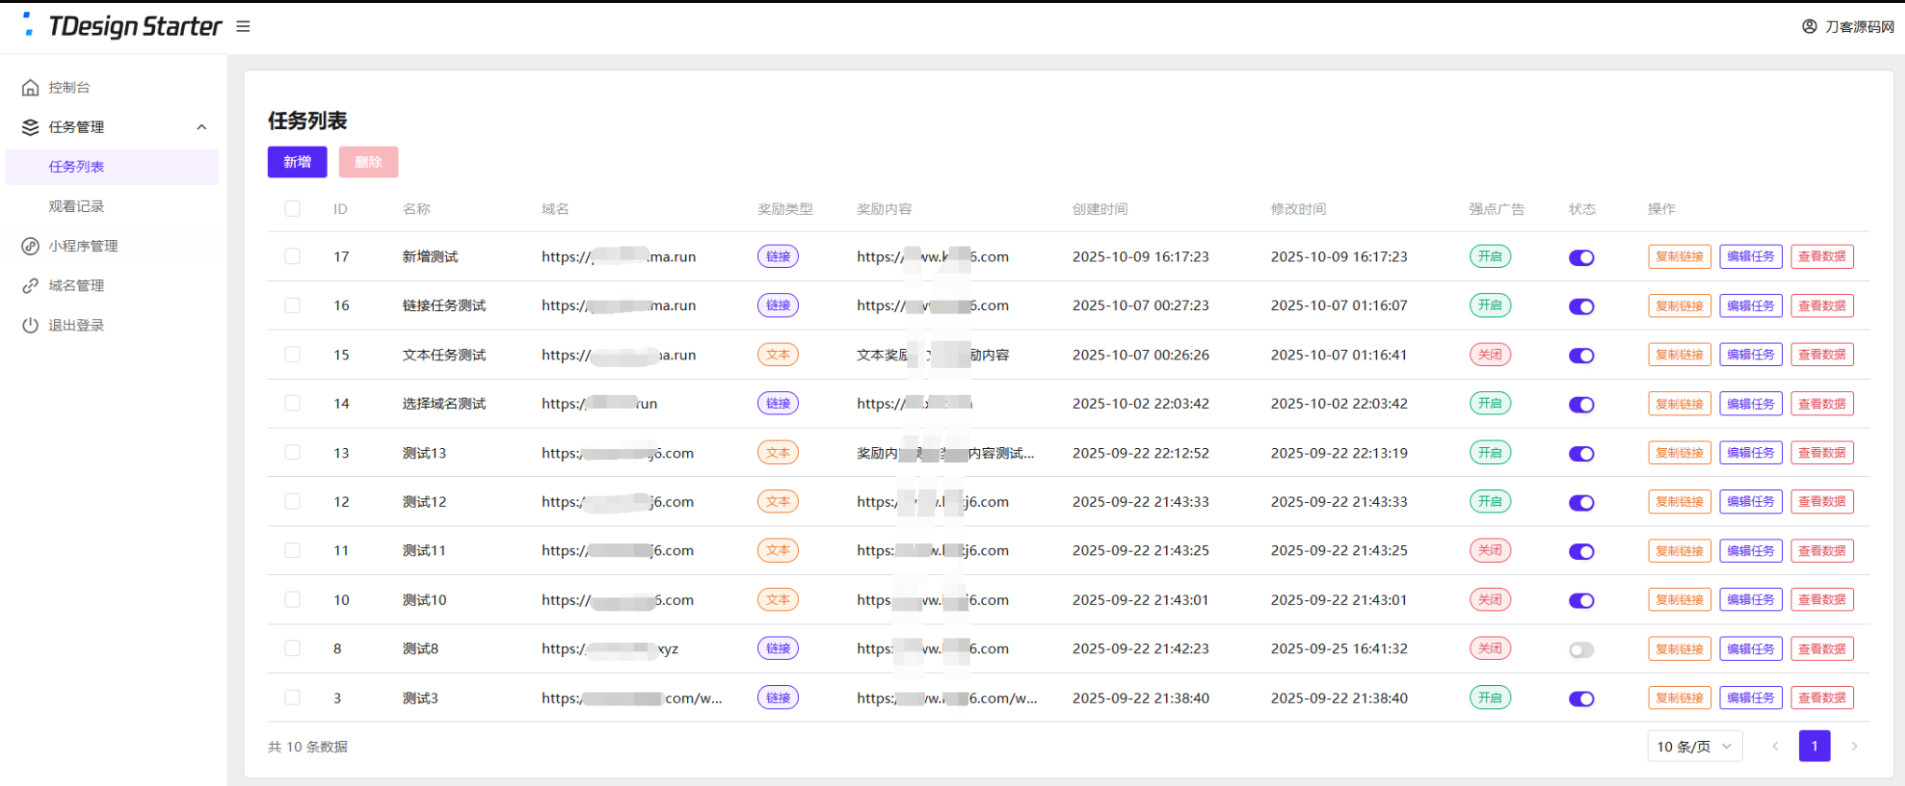Click the 开启 ad tag for 测试13

pyautogui.click(x=1489, y=453)
